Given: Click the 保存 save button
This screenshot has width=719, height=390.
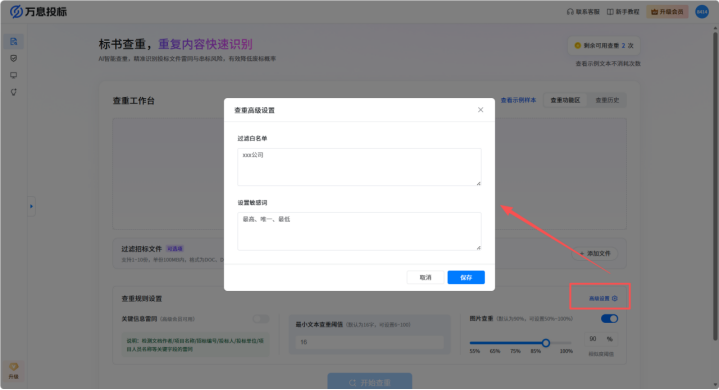Looking at the screenshot, I should [466, 277].
